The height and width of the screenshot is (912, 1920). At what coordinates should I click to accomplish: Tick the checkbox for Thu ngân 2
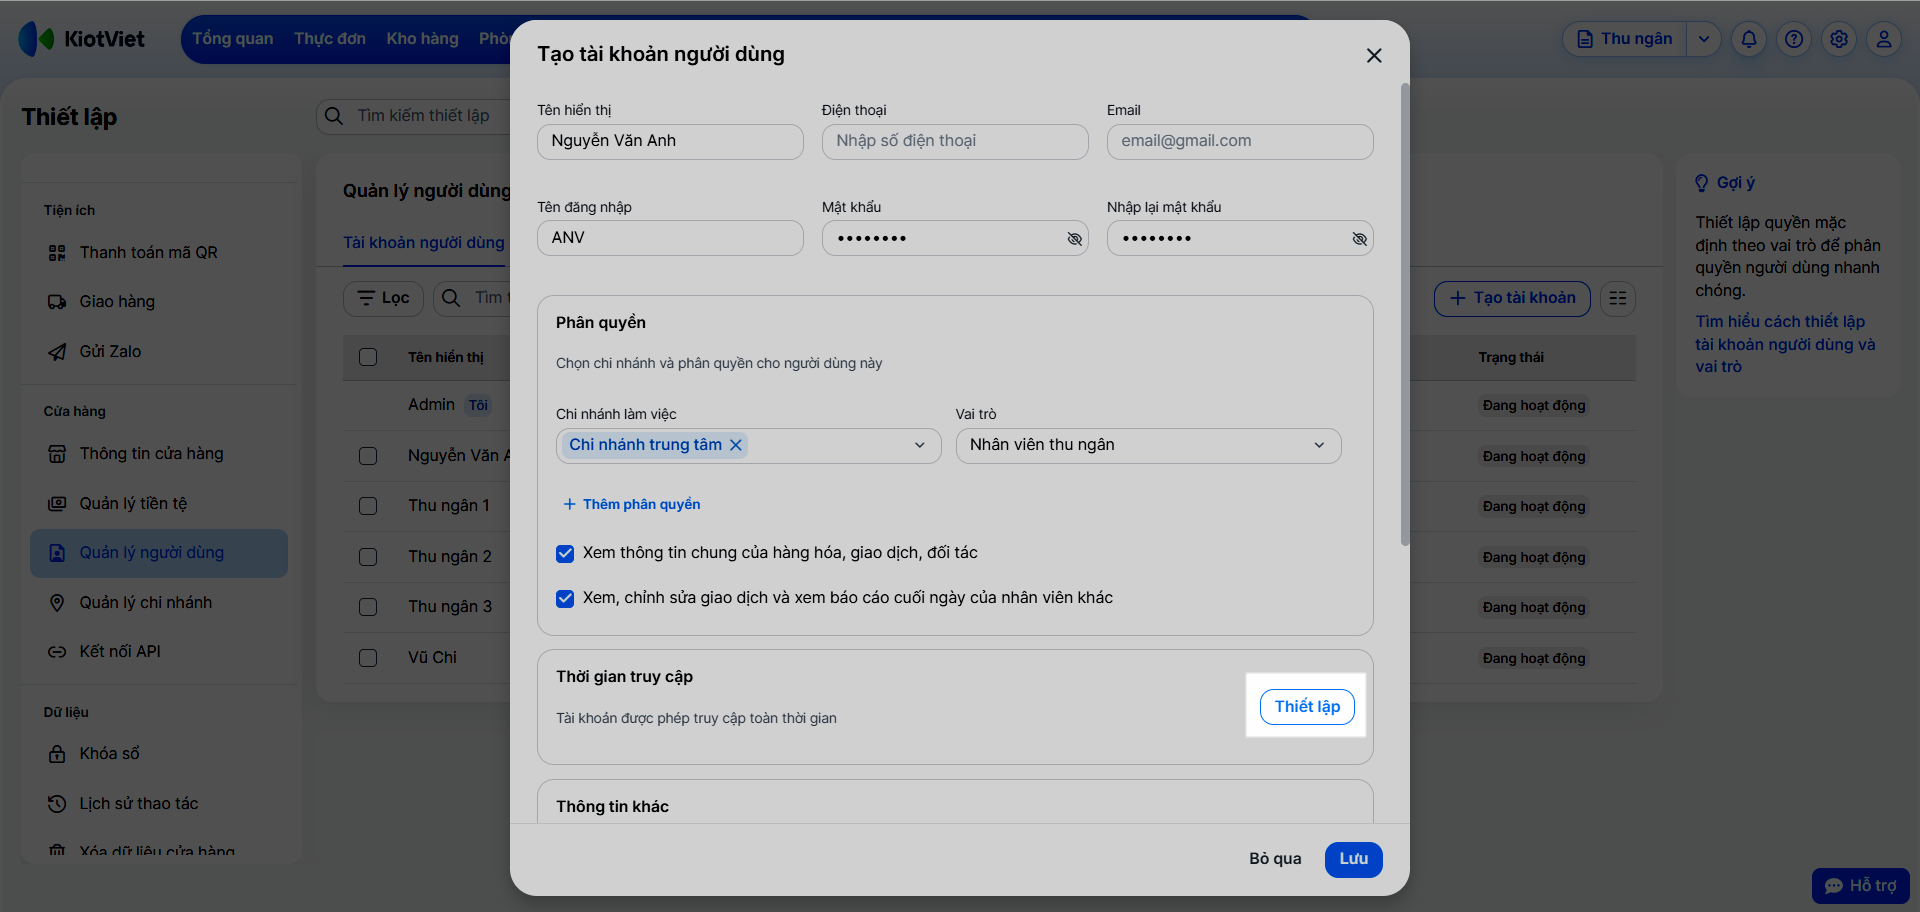click(x=368, y=557)
